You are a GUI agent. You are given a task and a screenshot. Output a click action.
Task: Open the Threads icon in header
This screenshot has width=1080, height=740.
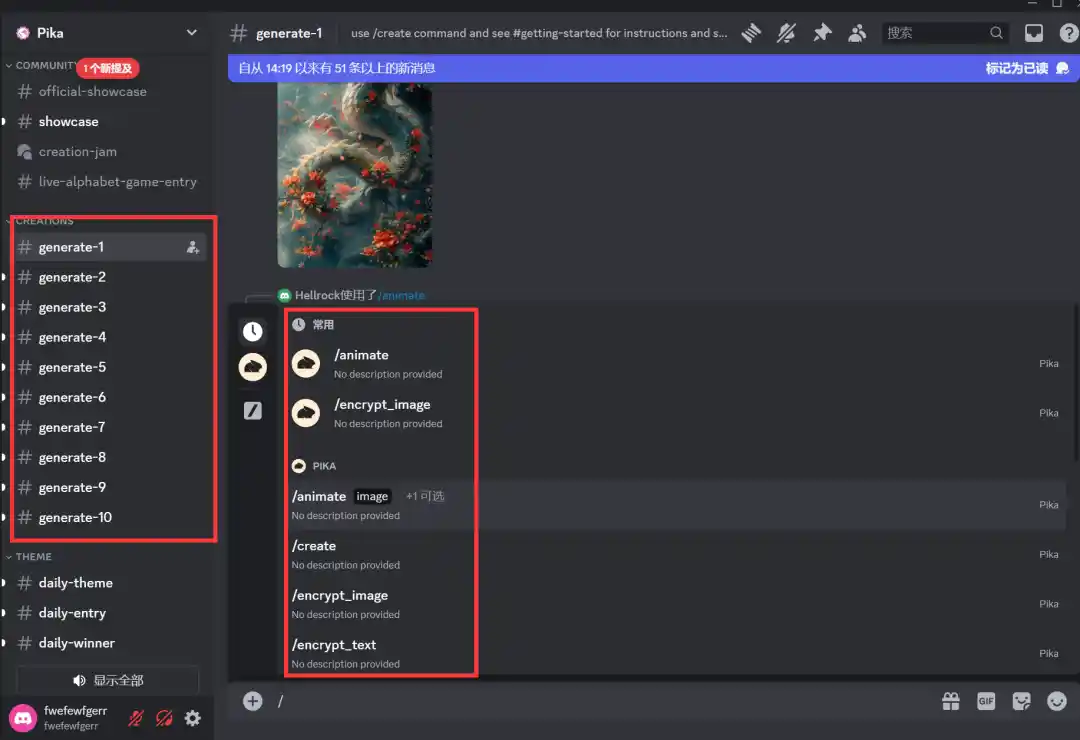coord(751,33)
